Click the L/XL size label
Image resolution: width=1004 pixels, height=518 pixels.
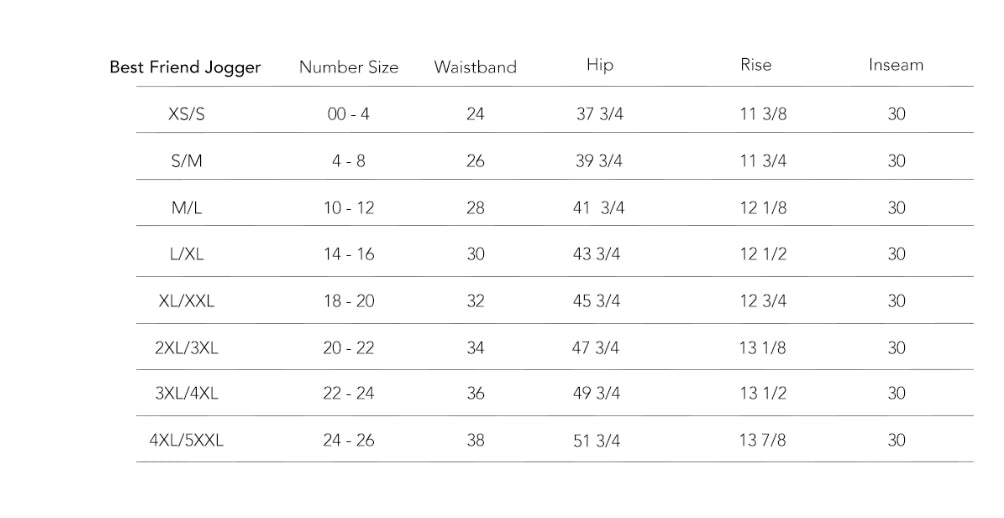click(187, 254)
